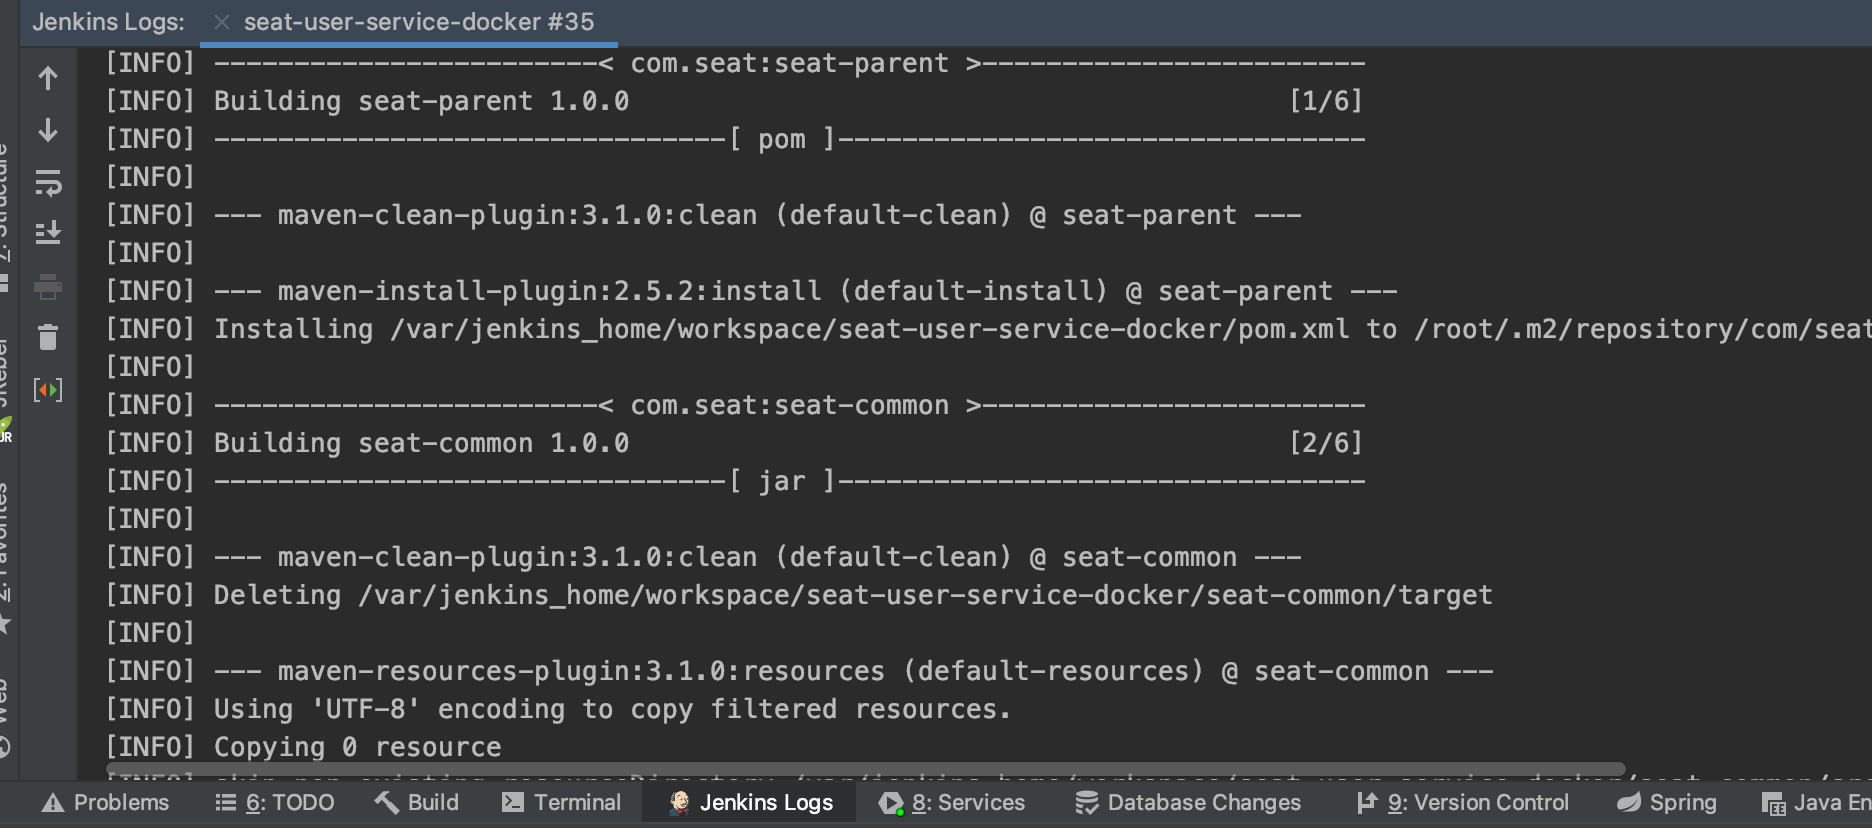1872x828 pixels.
Task: Click the maven-resources-plugin:3.1.0:resources log line
Action: tap(800, 671)
